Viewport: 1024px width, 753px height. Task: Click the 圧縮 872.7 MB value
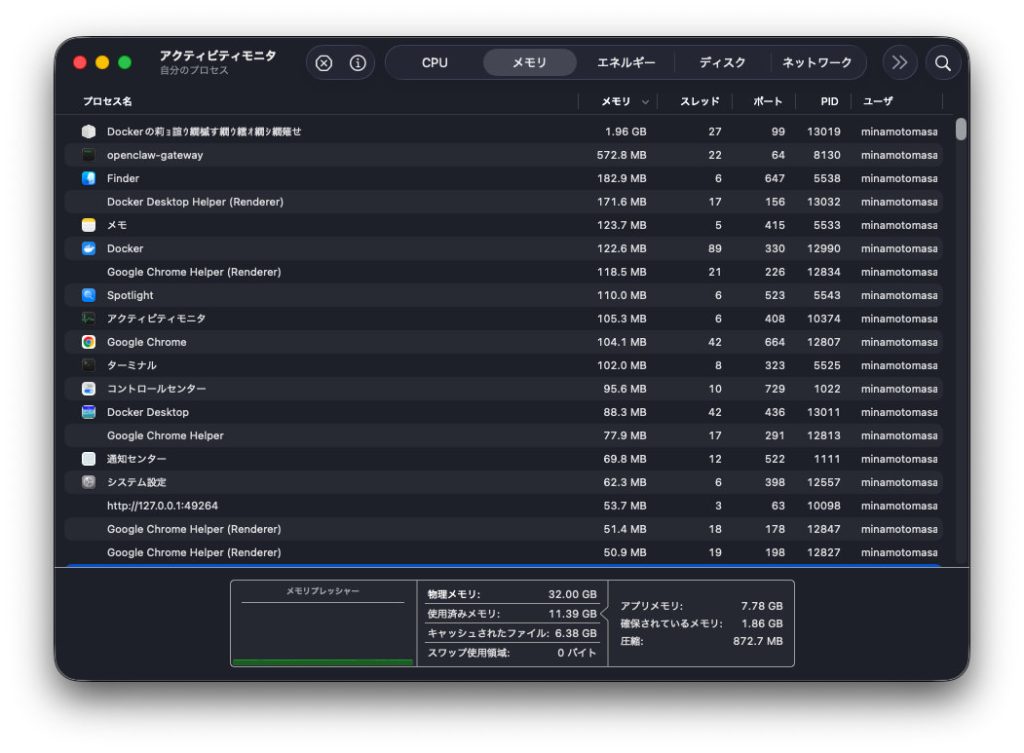point(758,641)
